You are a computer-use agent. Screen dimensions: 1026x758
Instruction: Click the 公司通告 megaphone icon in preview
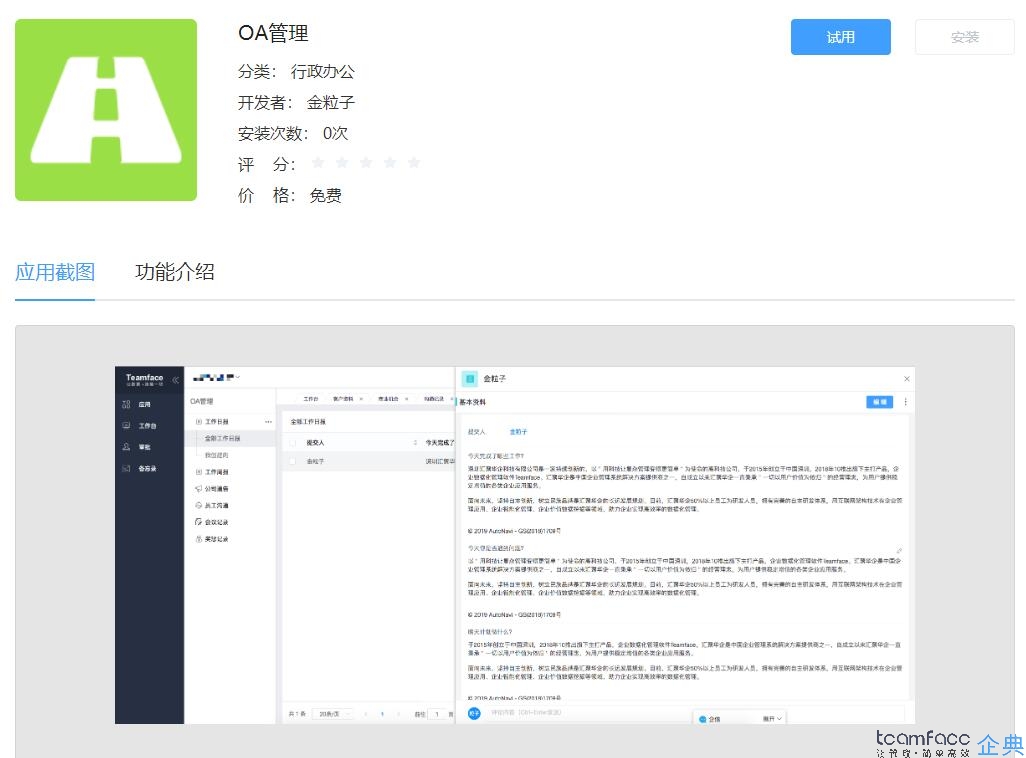tap(198, 489)
